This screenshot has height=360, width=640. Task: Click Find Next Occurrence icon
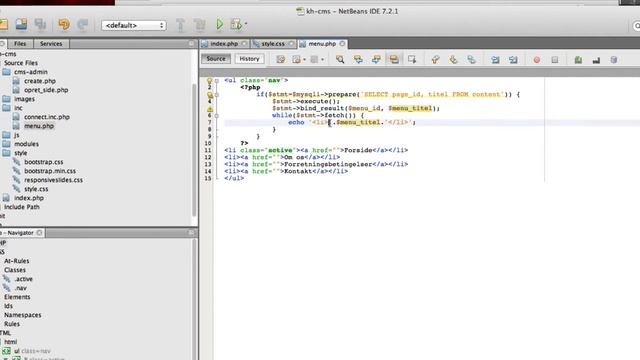376,60
